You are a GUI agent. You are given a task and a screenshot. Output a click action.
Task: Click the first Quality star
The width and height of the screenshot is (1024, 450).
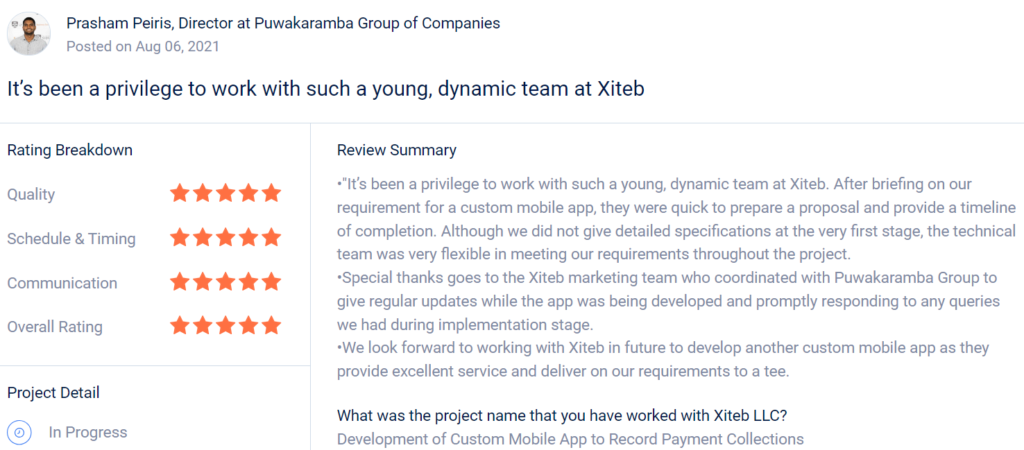(180, 194)
